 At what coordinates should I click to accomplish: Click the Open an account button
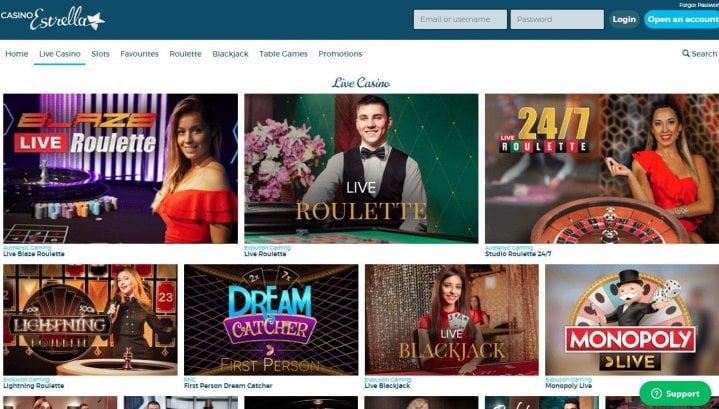682,19
